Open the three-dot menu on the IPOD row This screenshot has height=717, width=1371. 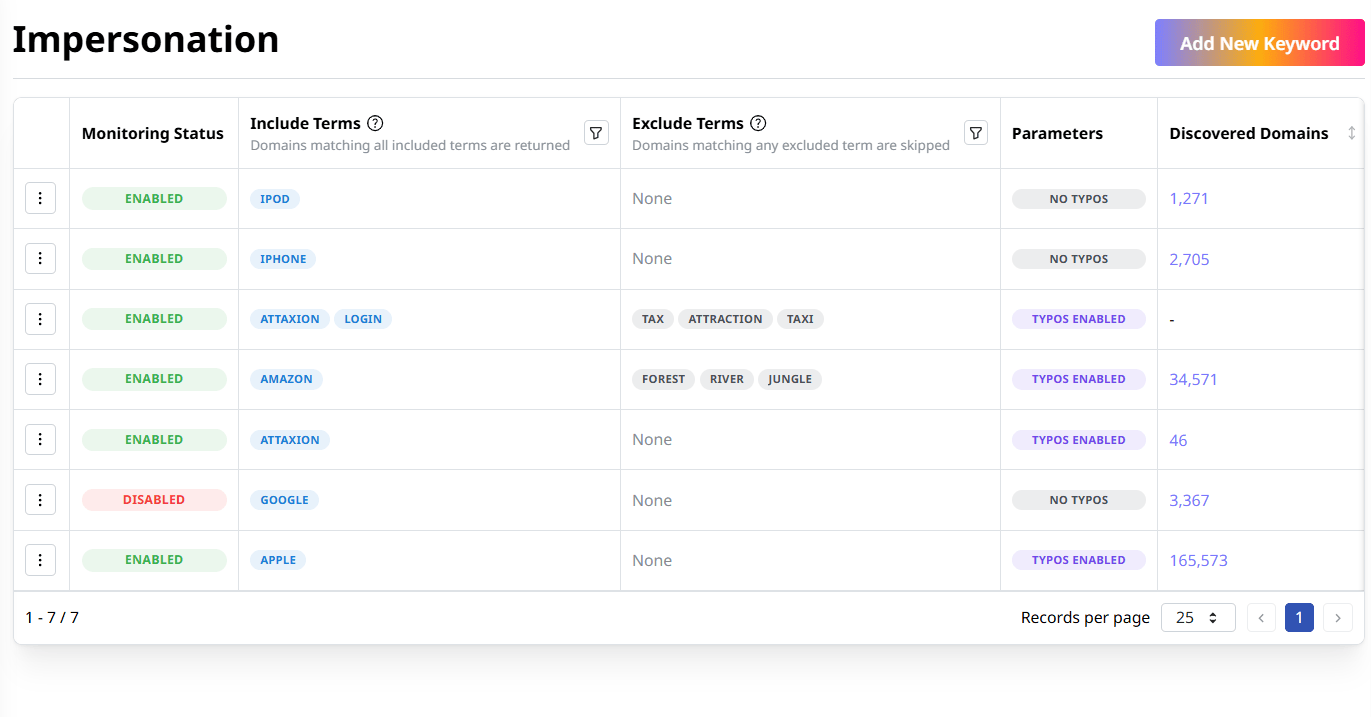point(40,197)
